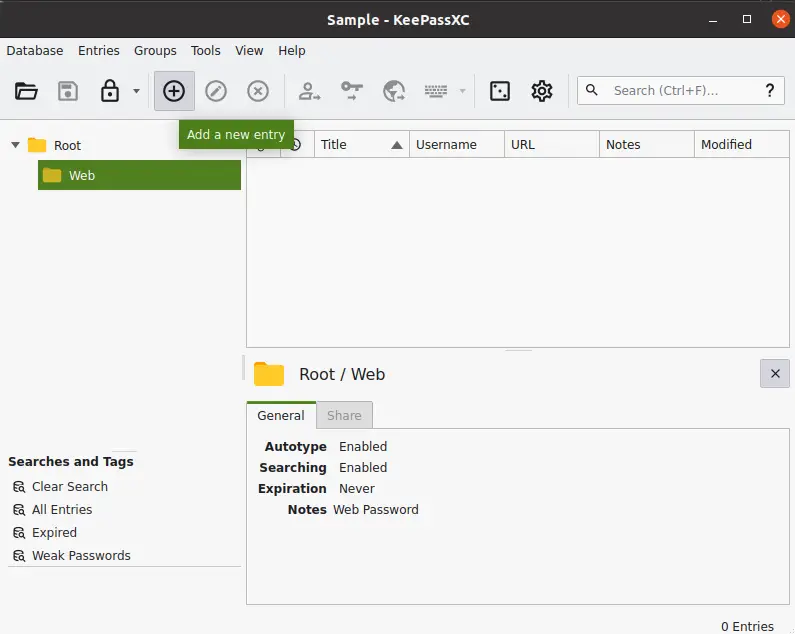
Task: Copy password with key-arrow icon
Action: 351,91
